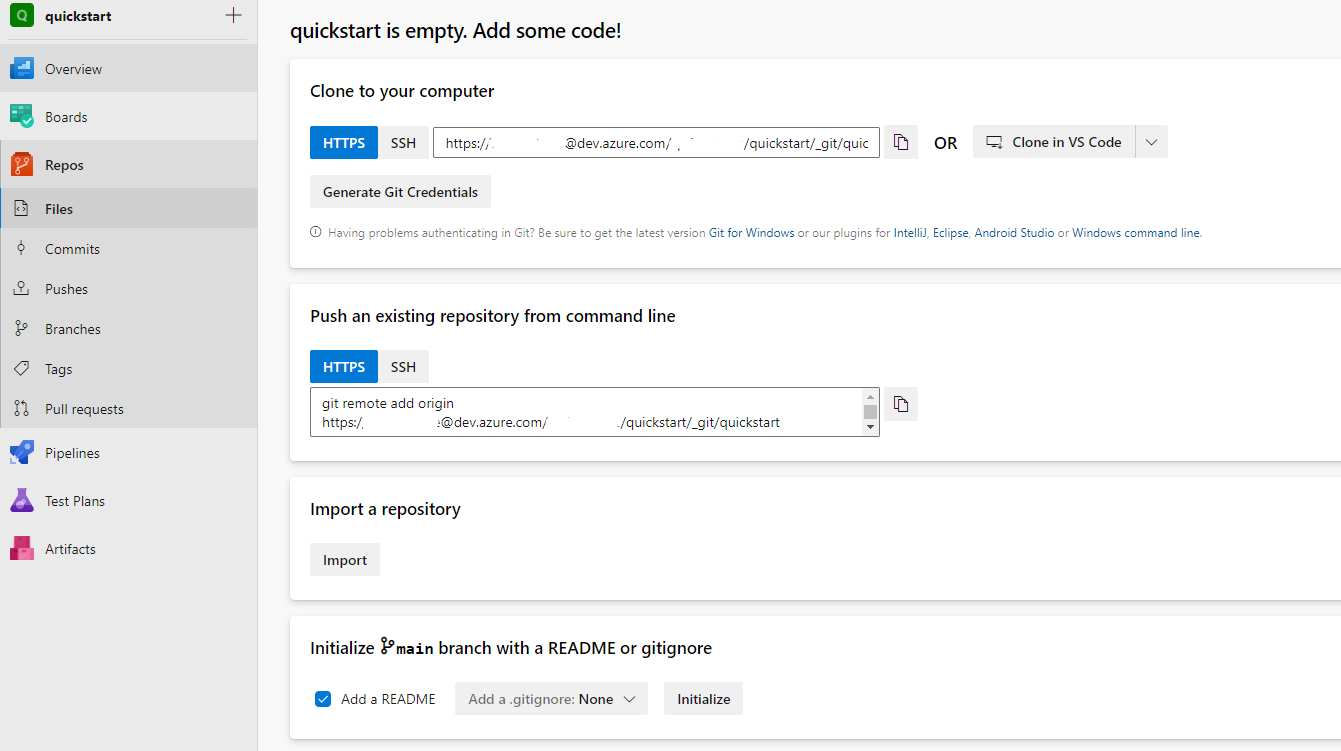Viewport: 1341px width, 751px height.
Task: Click the quickstart project name
Action: click(x=78, y=16)
